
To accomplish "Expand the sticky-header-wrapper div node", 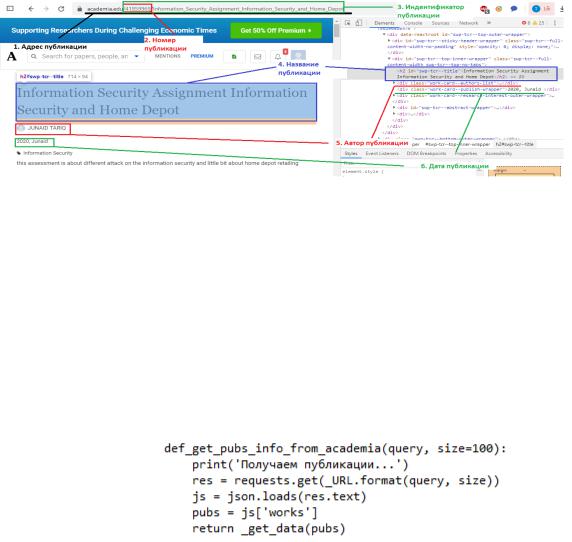I will [x=389, y=40].
